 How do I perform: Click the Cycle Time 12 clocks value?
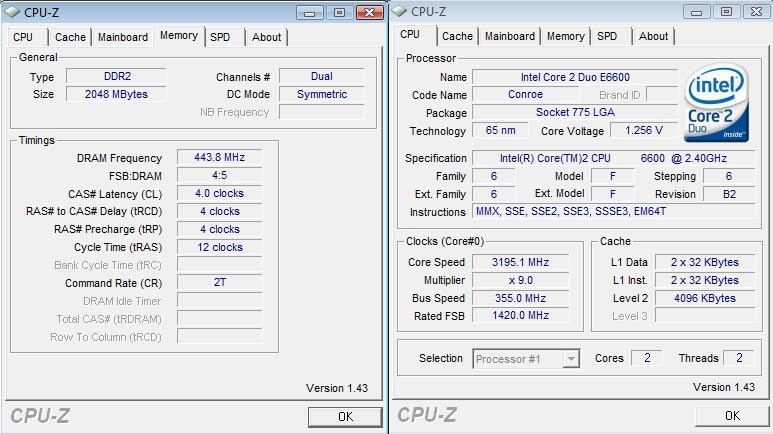[219, 247]
